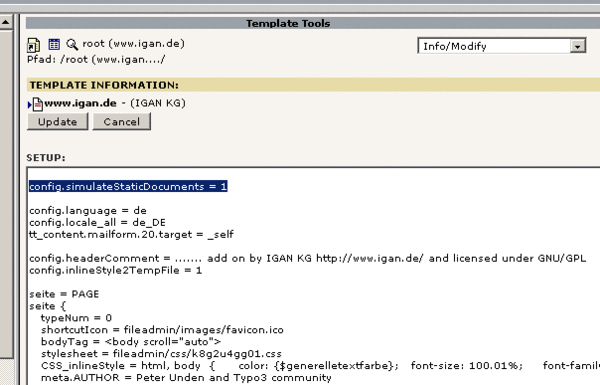
Task: Click the shortcutIcon favicon.ico line
Action: tap(162, 330)
